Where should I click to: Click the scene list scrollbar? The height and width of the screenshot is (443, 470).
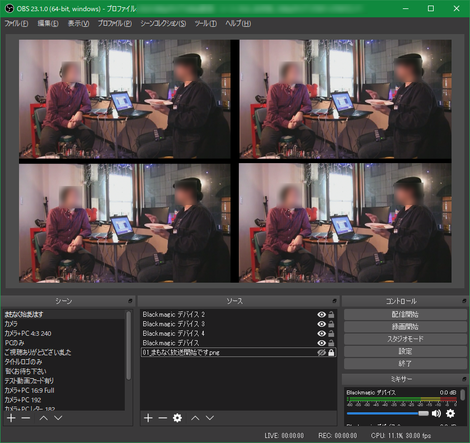tap(128, 345)
